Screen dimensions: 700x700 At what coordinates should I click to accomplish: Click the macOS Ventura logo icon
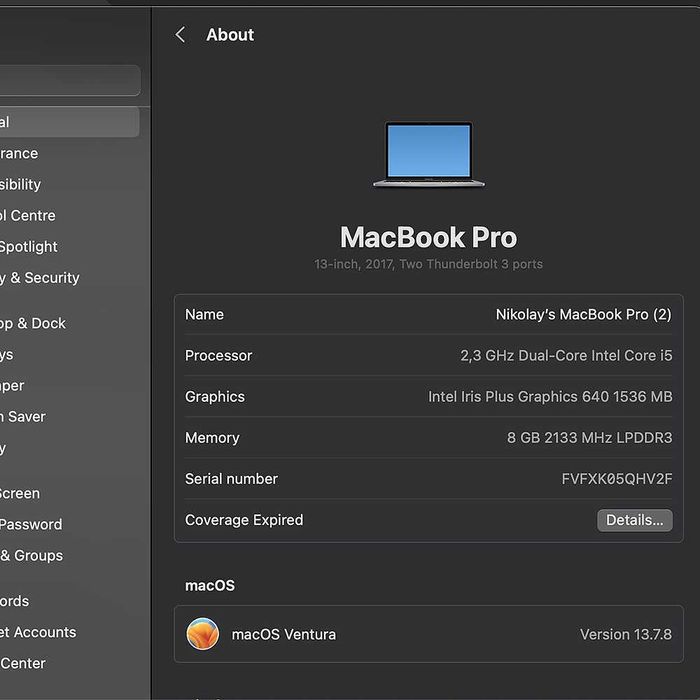tap(203, 634)
